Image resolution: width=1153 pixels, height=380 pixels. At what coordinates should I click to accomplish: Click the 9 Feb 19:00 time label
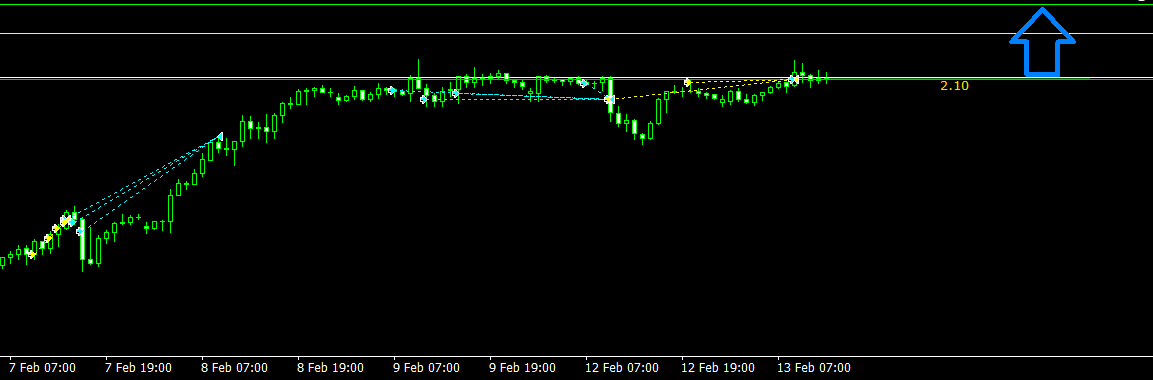(523, 368)
